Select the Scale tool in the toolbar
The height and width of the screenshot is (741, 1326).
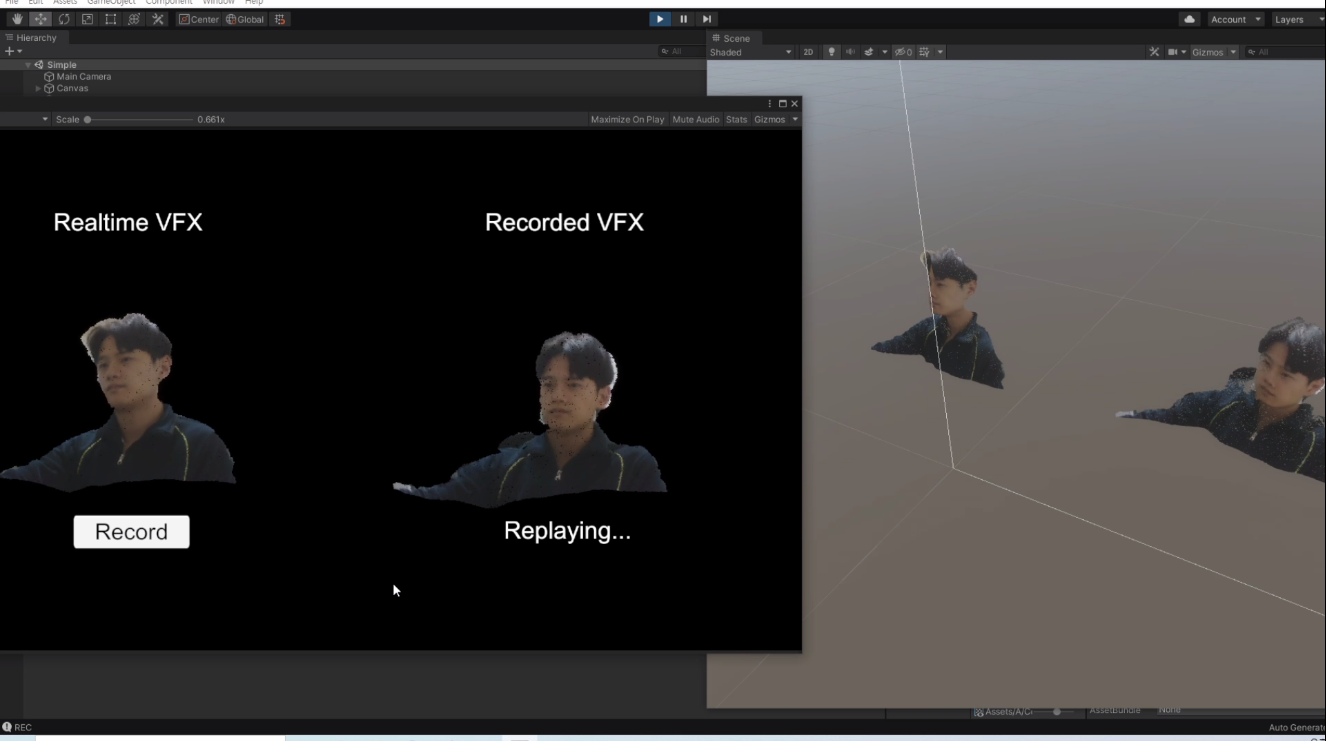[87, 19]
